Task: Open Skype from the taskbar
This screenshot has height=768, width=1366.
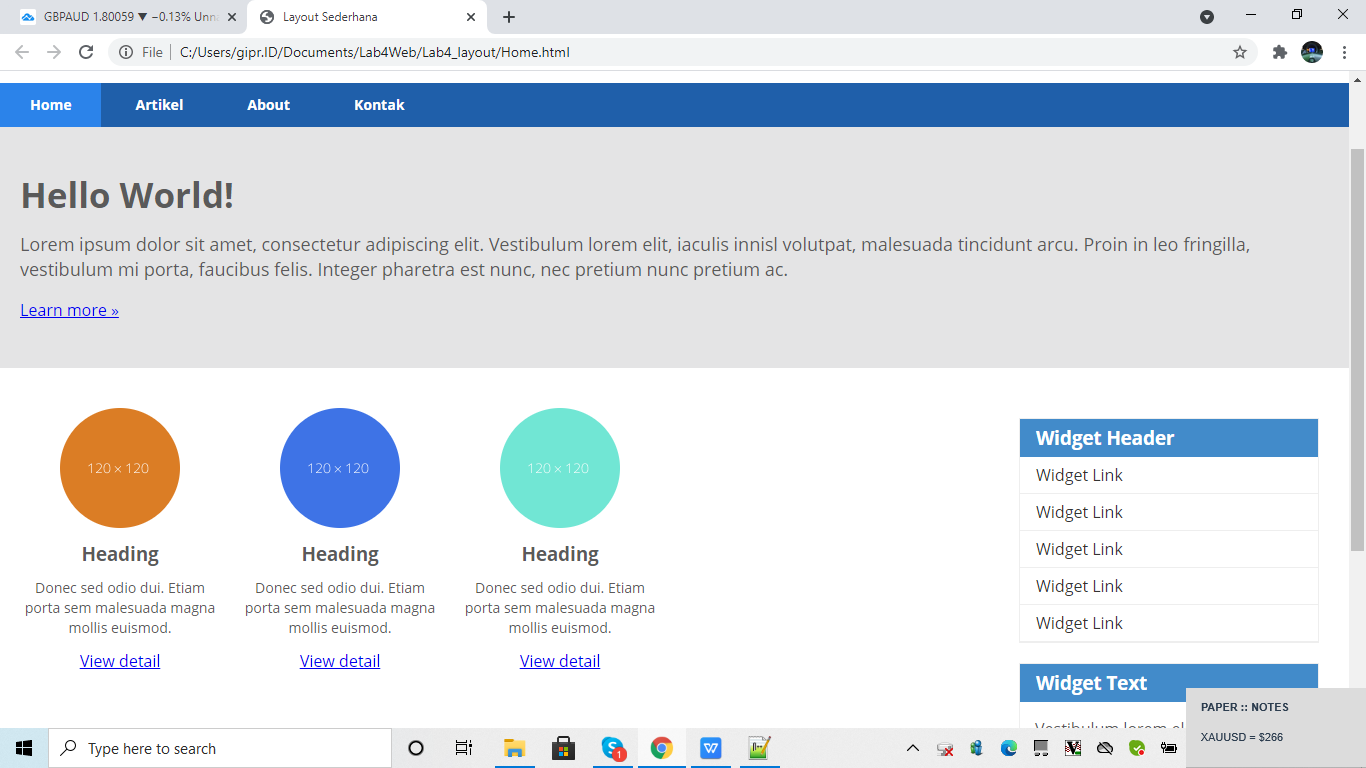Action: 613,748
